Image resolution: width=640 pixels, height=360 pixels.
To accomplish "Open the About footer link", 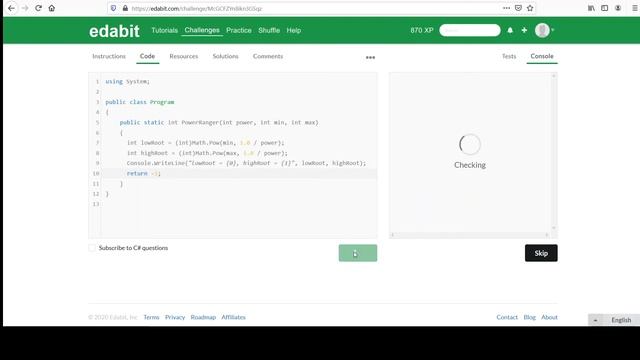I will click(549, 317).
